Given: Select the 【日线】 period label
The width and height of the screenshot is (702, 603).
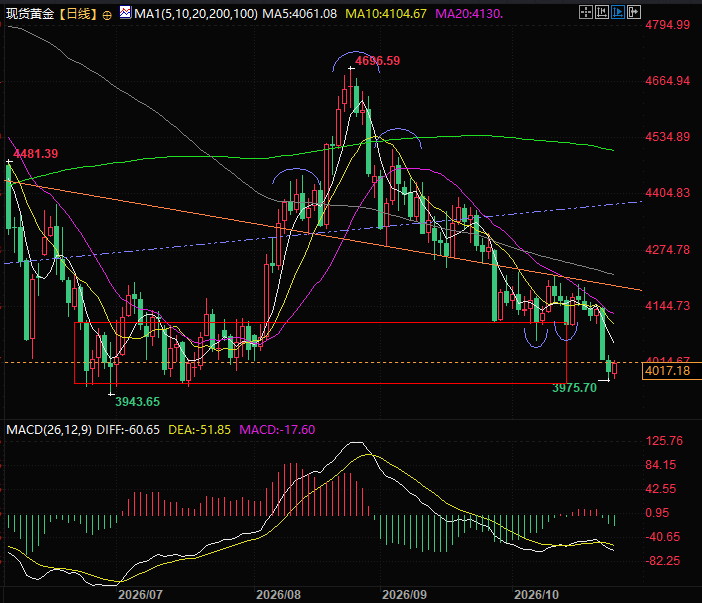Looking at the screenshot, I should (78, 14).
